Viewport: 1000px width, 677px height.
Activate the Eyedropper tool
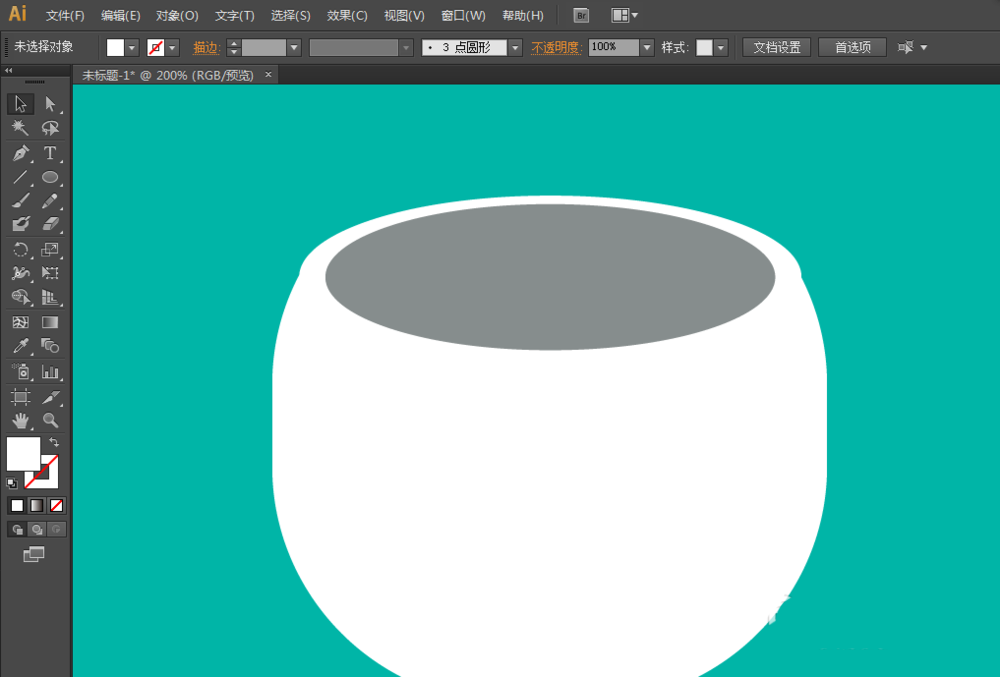pyautogui.click(x=20, y=346)
